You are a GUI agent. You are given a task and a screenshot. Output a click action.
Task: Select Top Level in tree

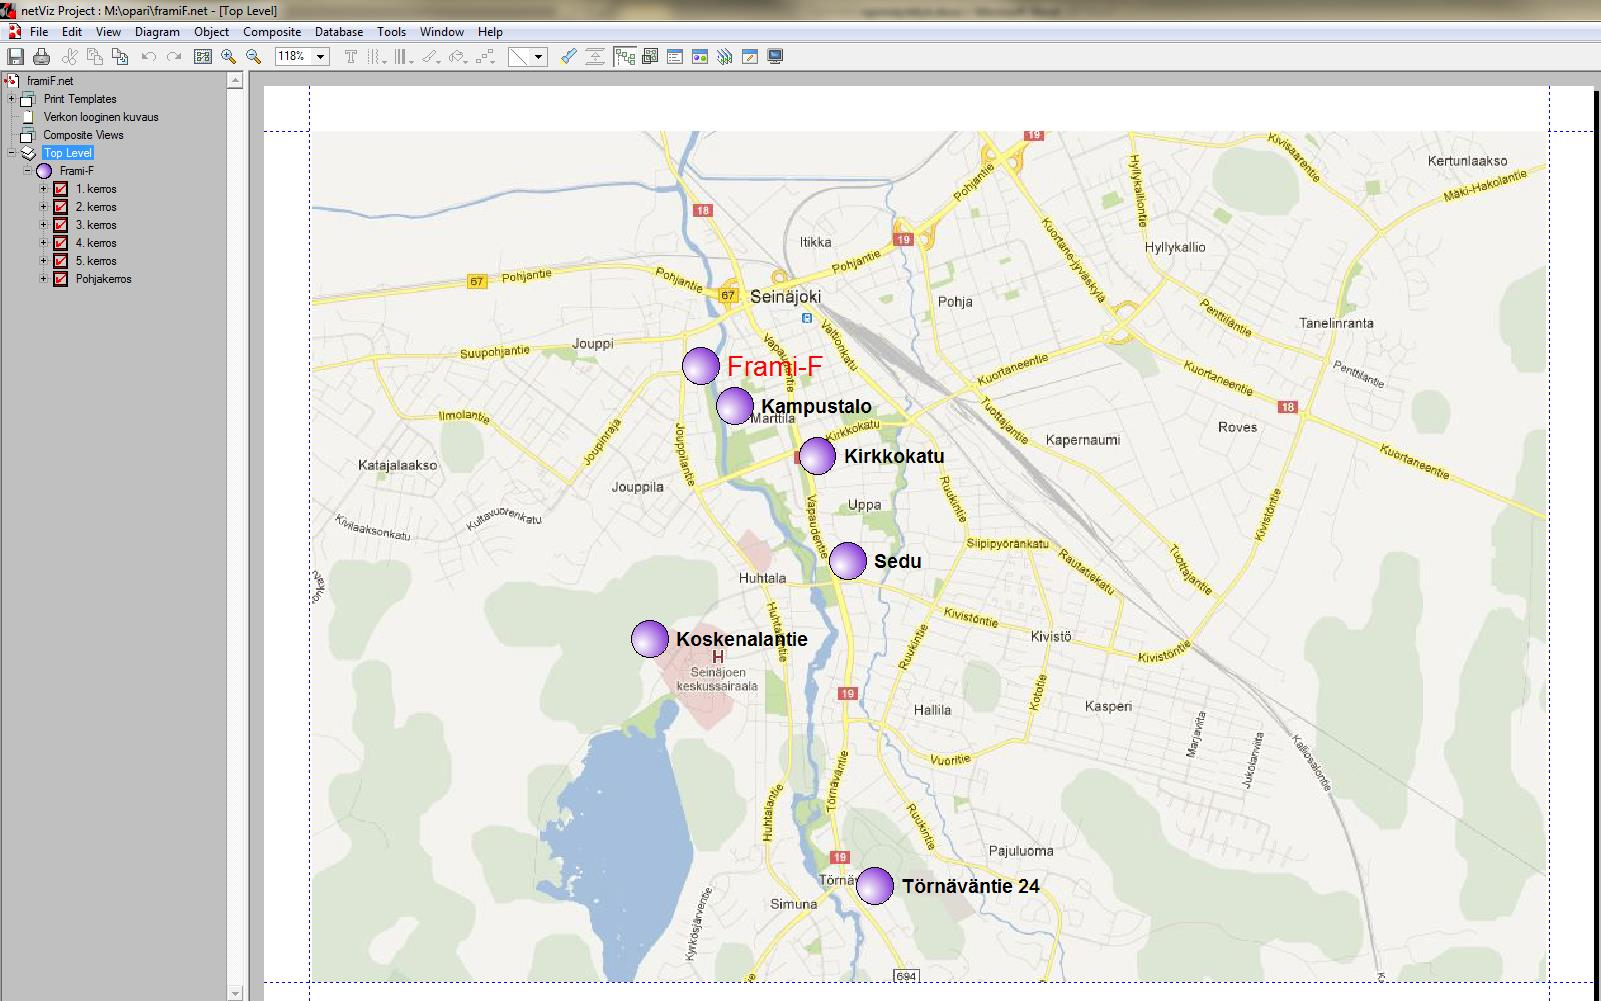coord(68,153)
